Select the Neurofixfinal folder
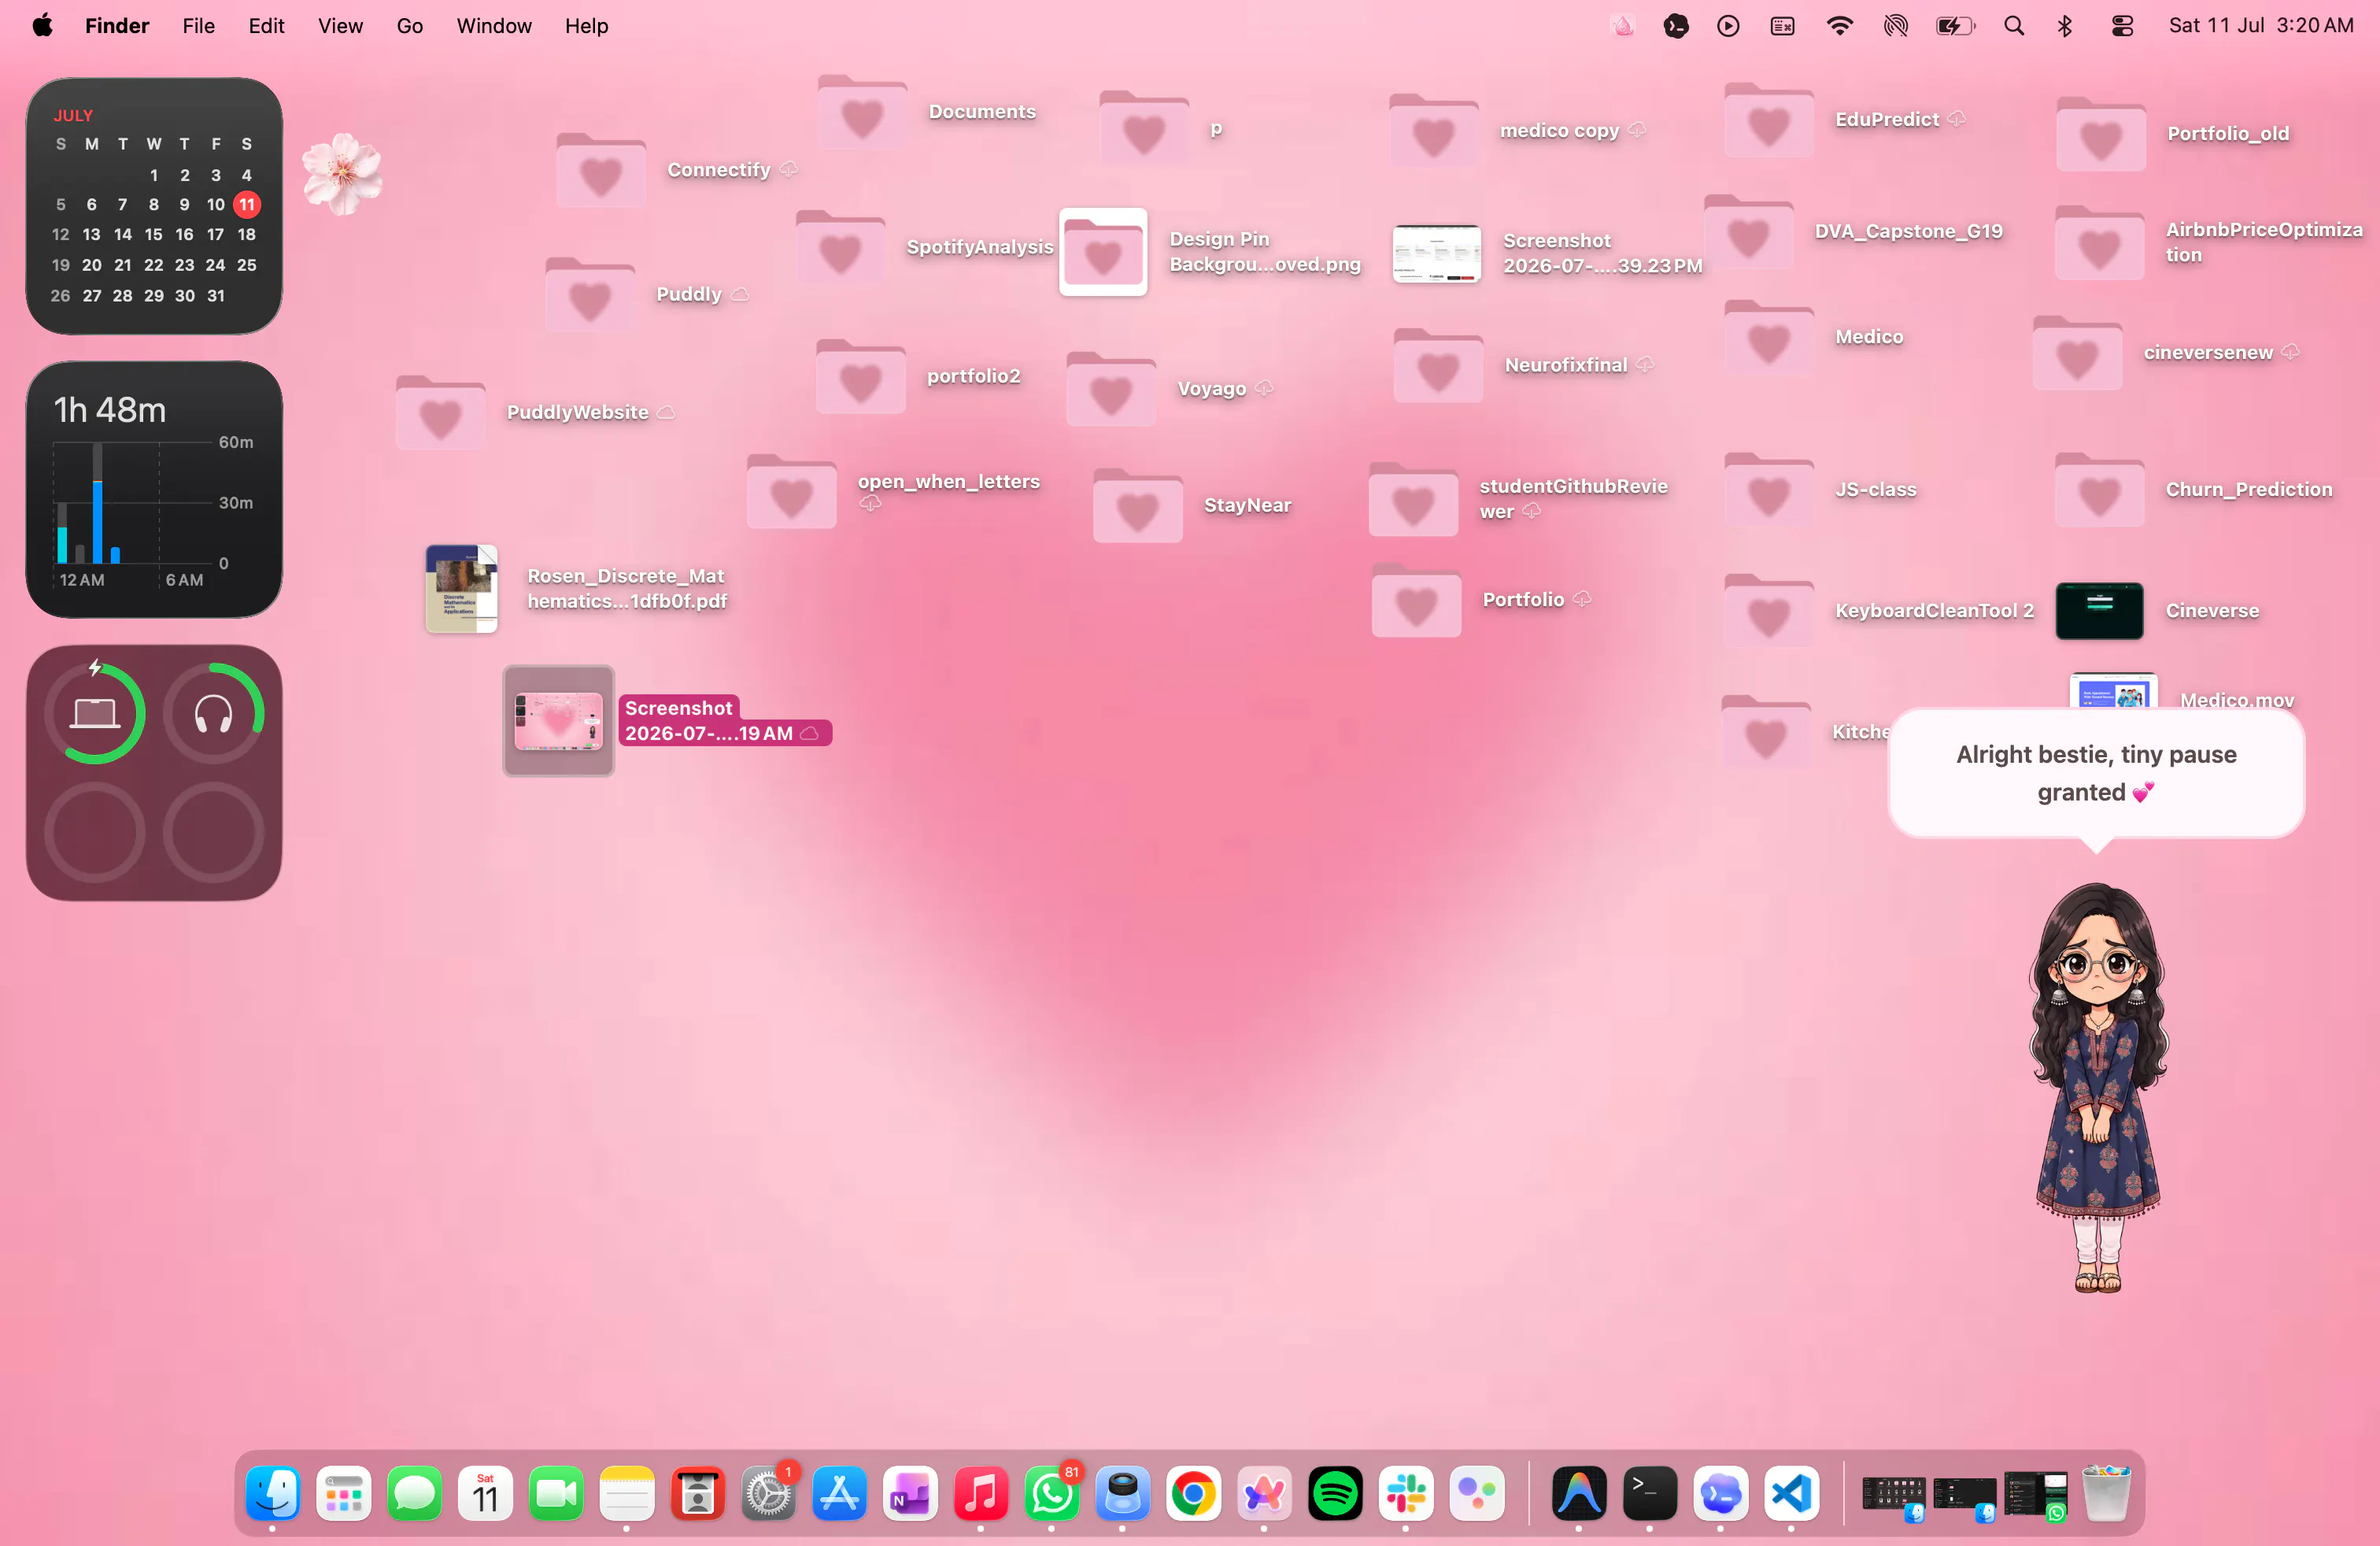 [x=1438, y=366]
